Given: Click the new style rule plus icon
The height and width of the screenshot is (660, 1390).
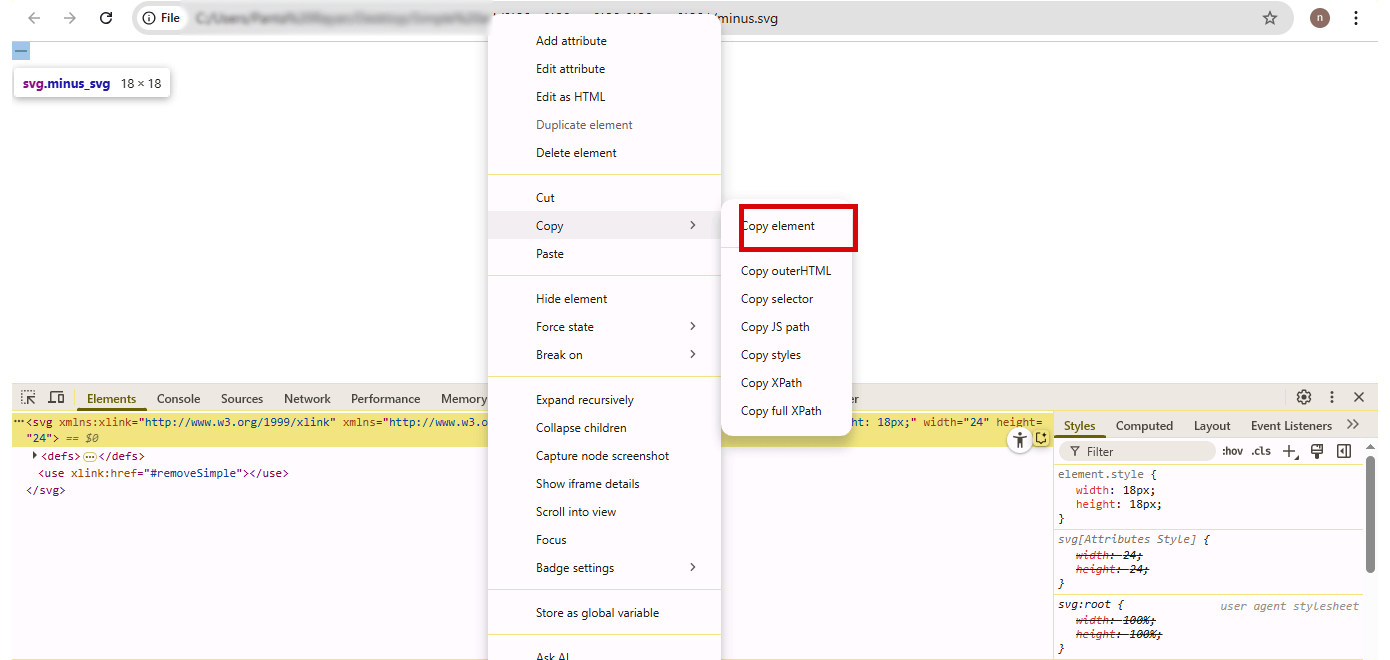Looking at the screenshot, I should pyautogui.click(x=1289, y=452).
